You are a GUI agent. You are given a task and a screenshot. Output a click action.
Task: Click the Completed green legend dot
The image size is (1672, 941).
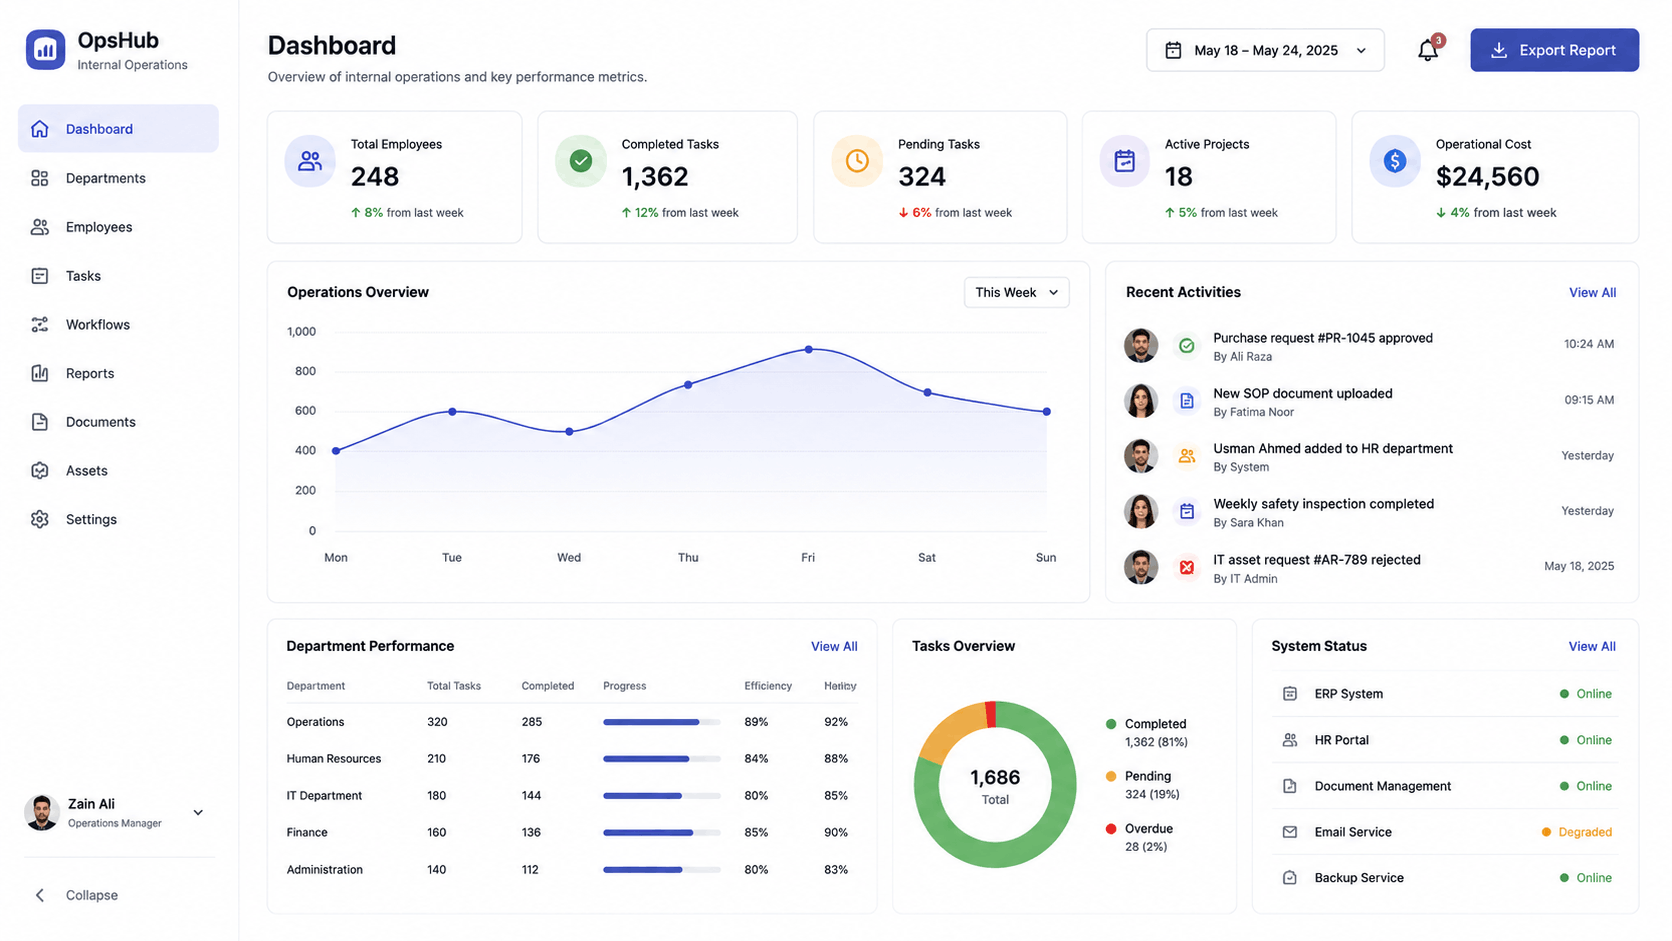[x=1111, y=724]
